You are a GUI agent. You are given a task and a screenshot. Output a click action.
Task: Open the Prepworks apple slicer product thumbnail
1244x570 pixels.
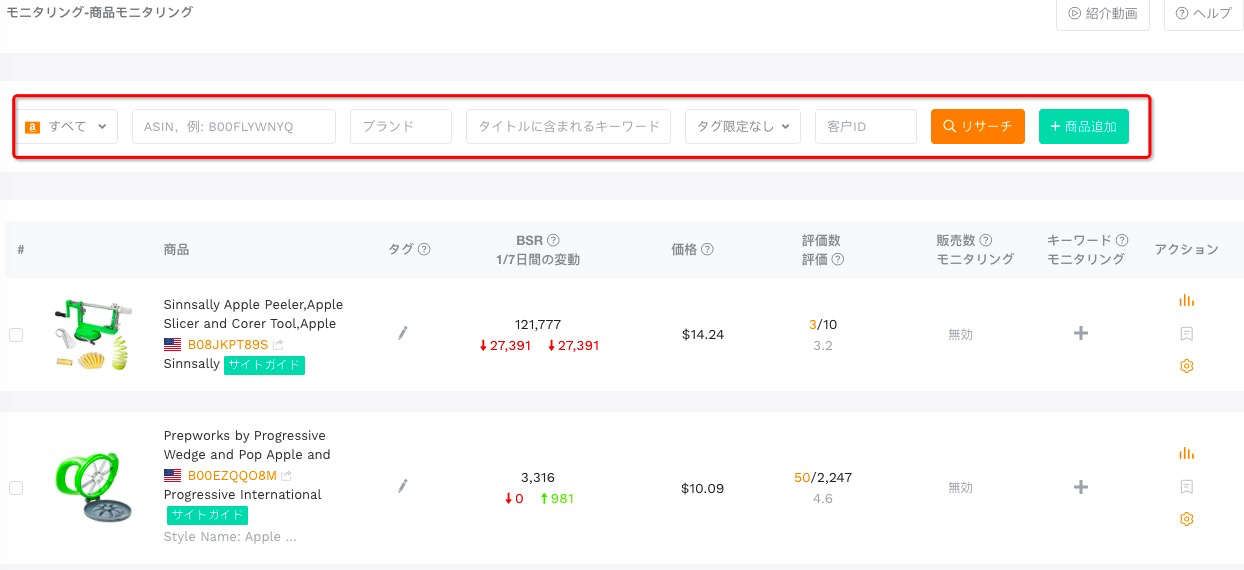pos(93,487)
